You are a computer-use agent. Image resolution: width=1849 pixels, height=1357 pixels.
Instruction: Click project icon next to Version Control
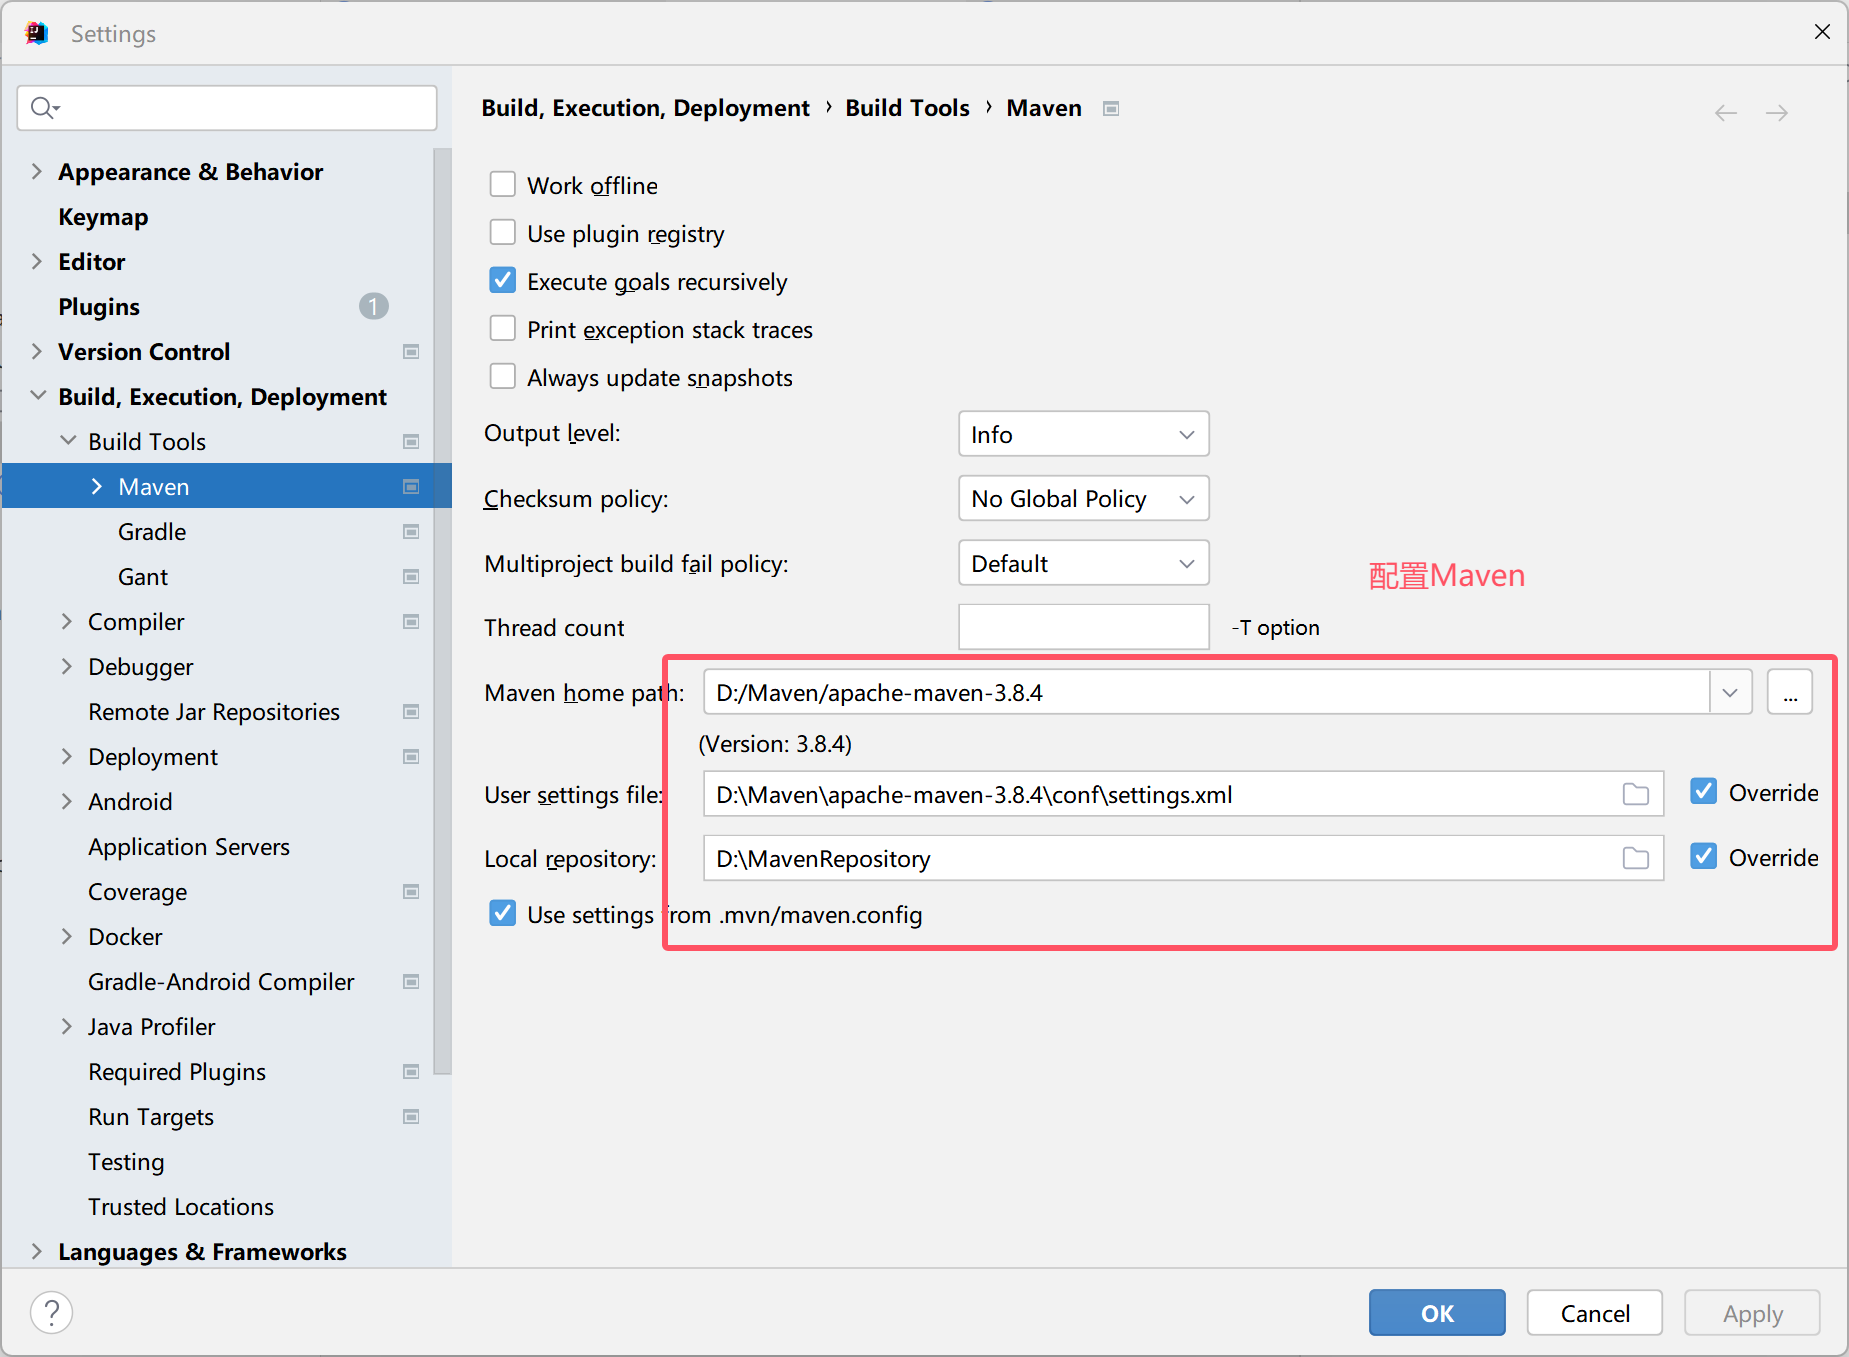(410, 352)
